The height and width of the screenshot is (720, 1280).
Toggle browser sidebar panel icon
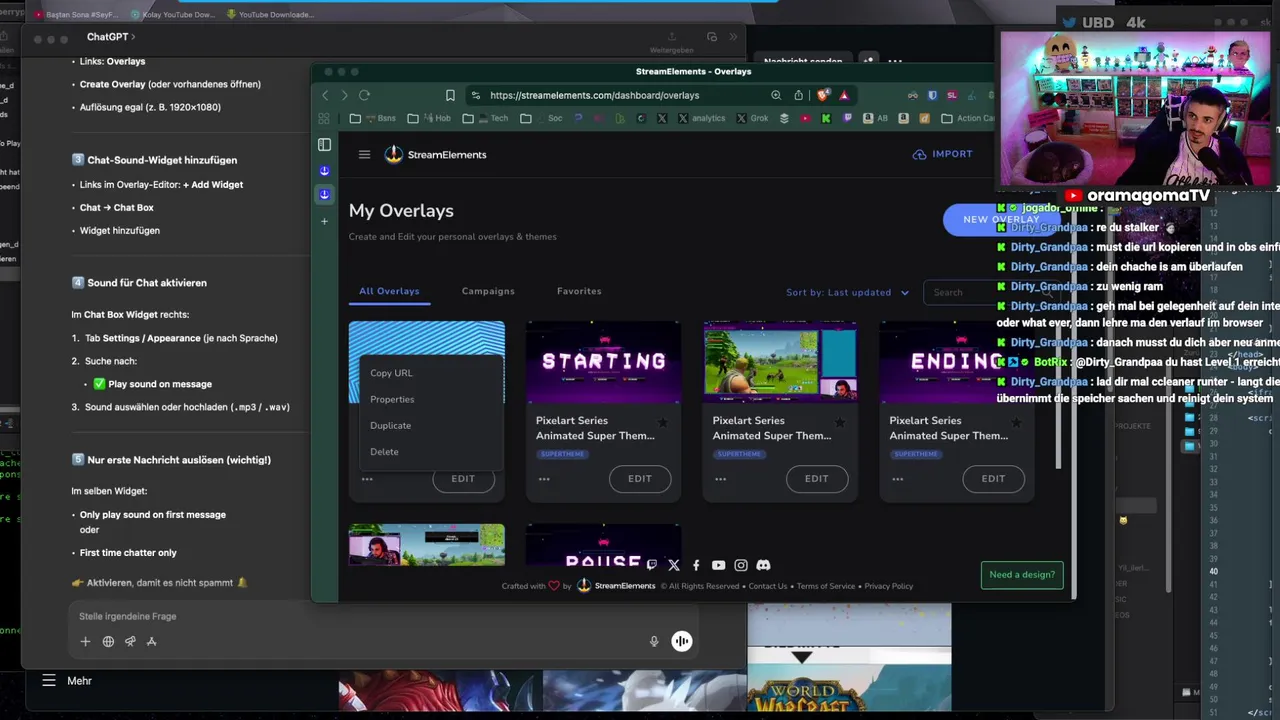tap(324, 145)
